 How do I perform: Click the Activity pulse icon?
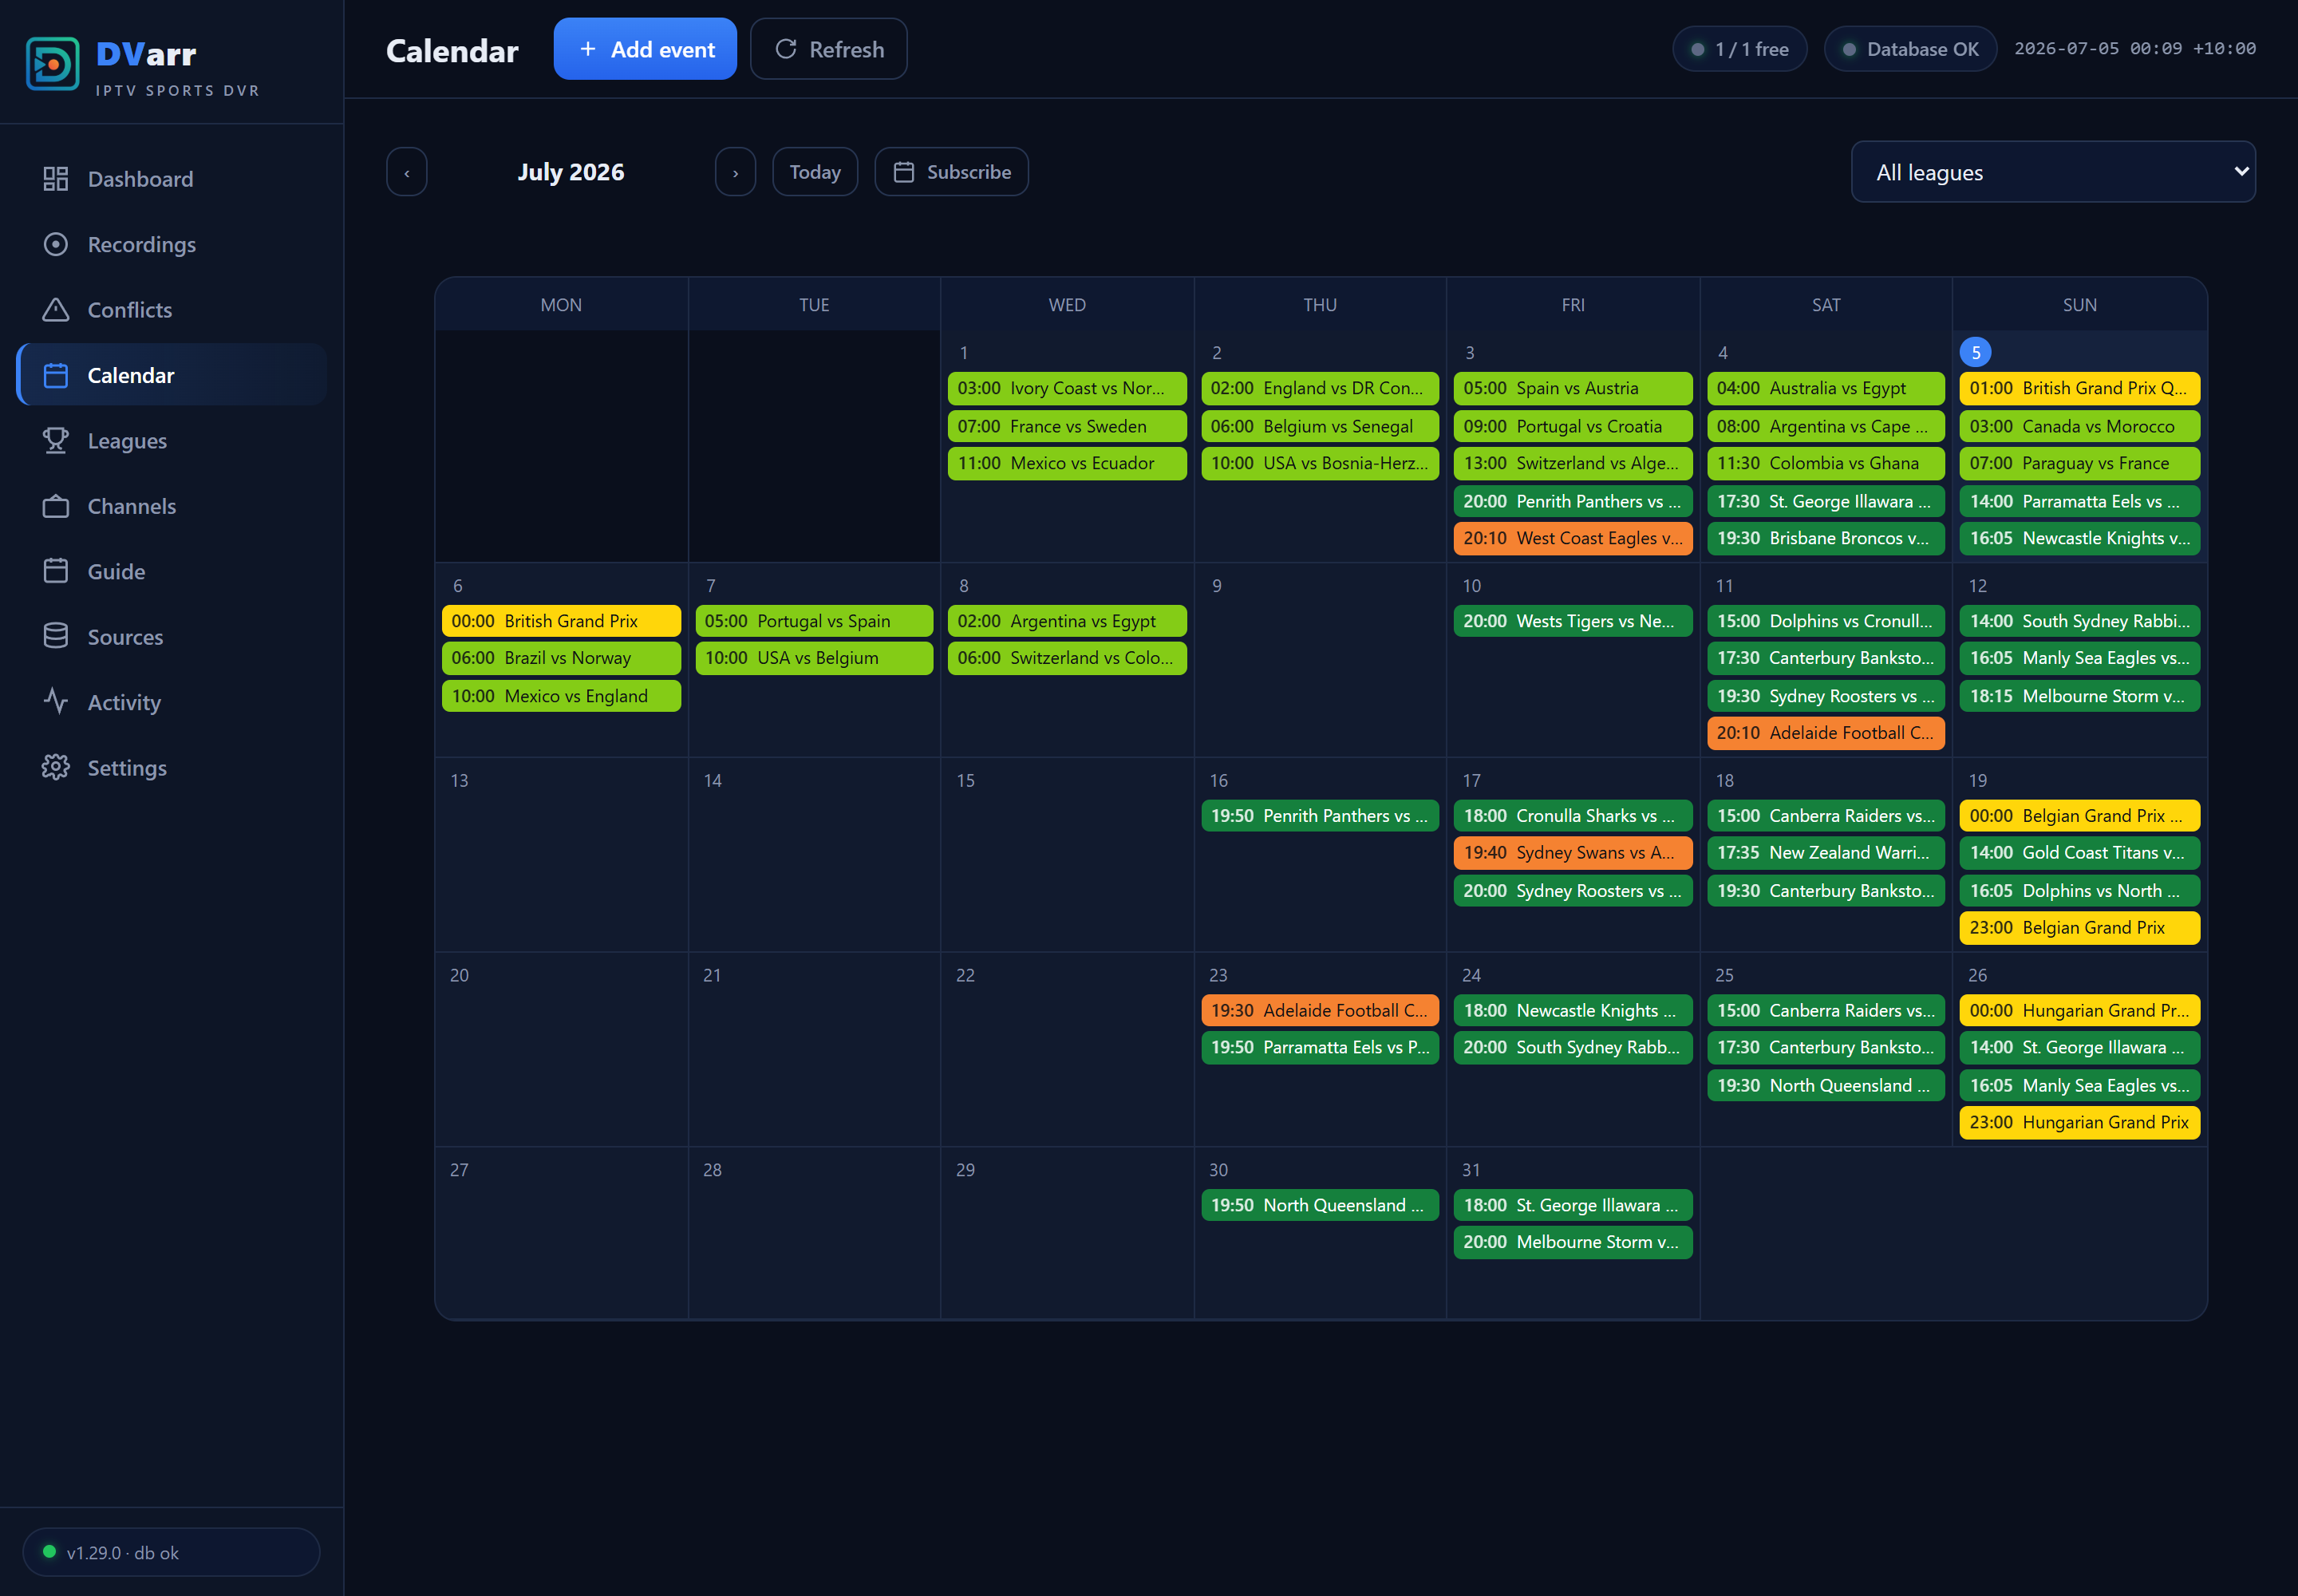pyautogui.click(x=56, y=702)
